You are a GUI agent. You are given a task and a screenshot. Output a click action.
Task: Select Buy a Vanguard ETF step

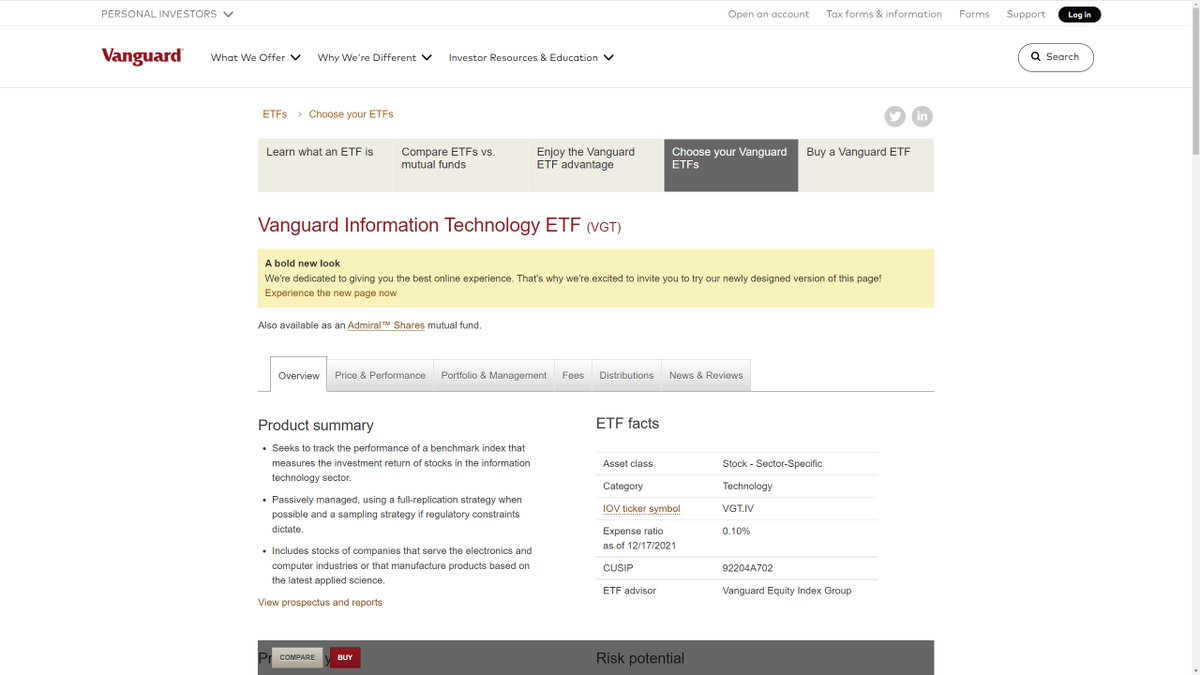(866, 165)
